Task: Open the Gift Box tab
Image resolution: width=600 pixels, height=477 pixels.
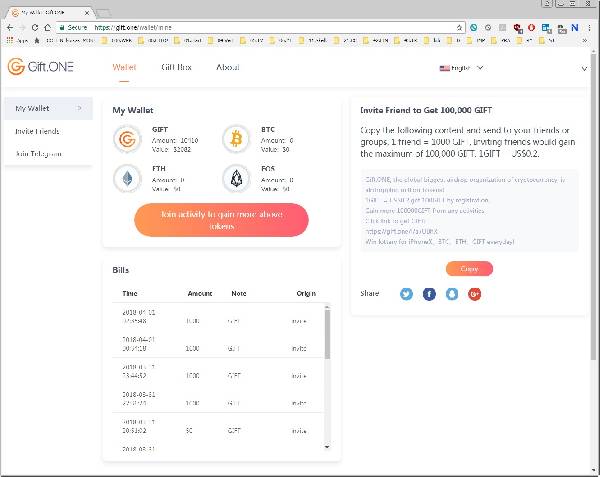Action: point(176,67)
